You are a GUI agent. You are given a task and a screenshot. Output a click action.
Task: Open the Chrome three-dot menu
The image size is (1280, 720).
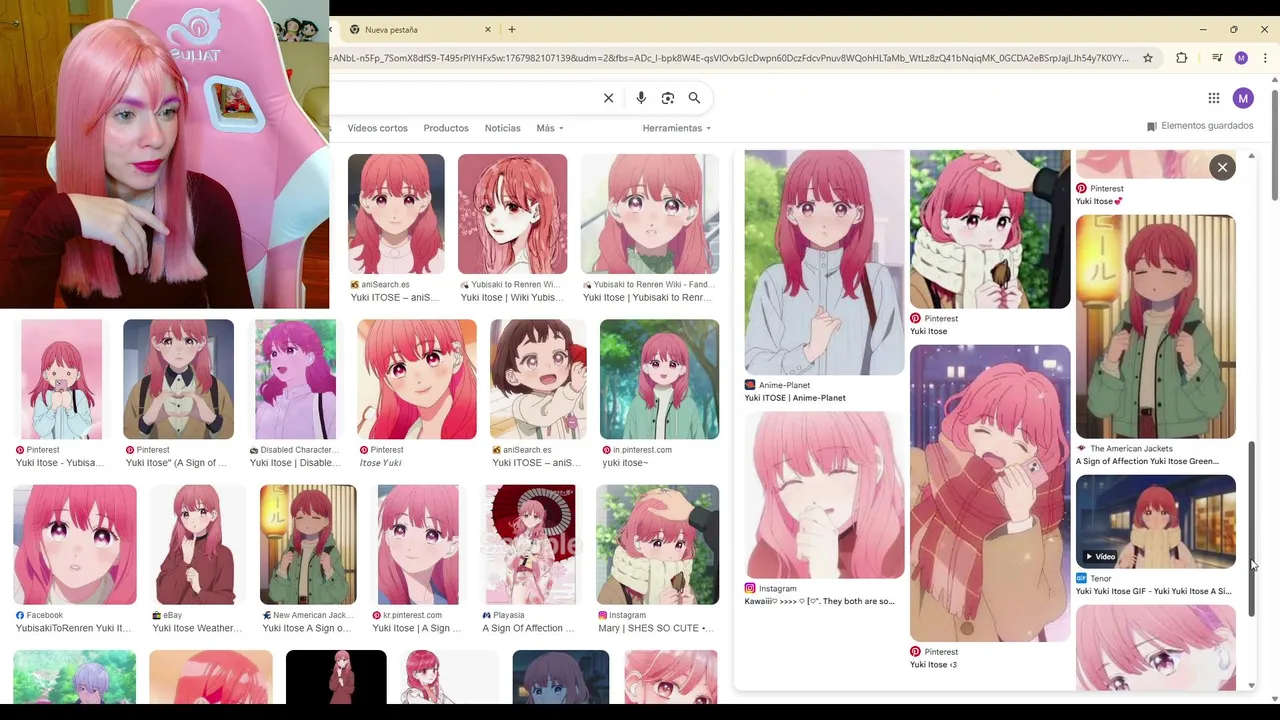1265,58
